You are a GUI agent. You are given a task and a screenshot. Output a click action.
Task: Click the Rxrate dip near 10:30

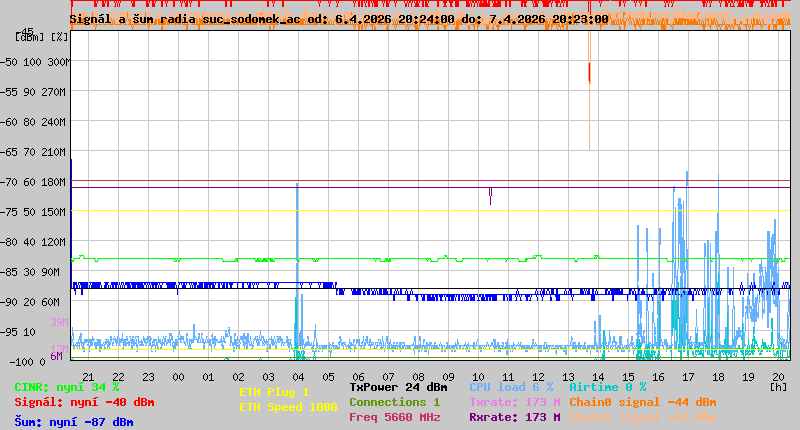pyautogui.click(x=491, y=196)
